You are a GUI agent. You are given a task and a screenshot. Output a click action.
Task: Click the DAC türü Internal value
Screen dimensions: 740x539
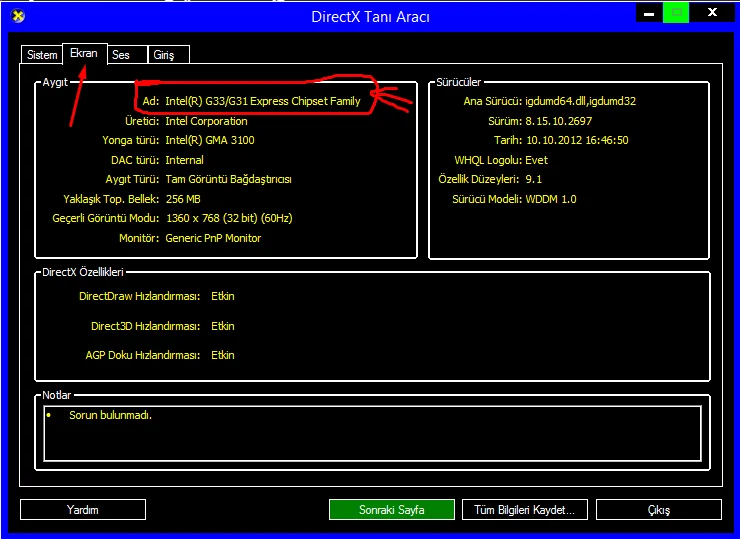click(x=185, y=160)
